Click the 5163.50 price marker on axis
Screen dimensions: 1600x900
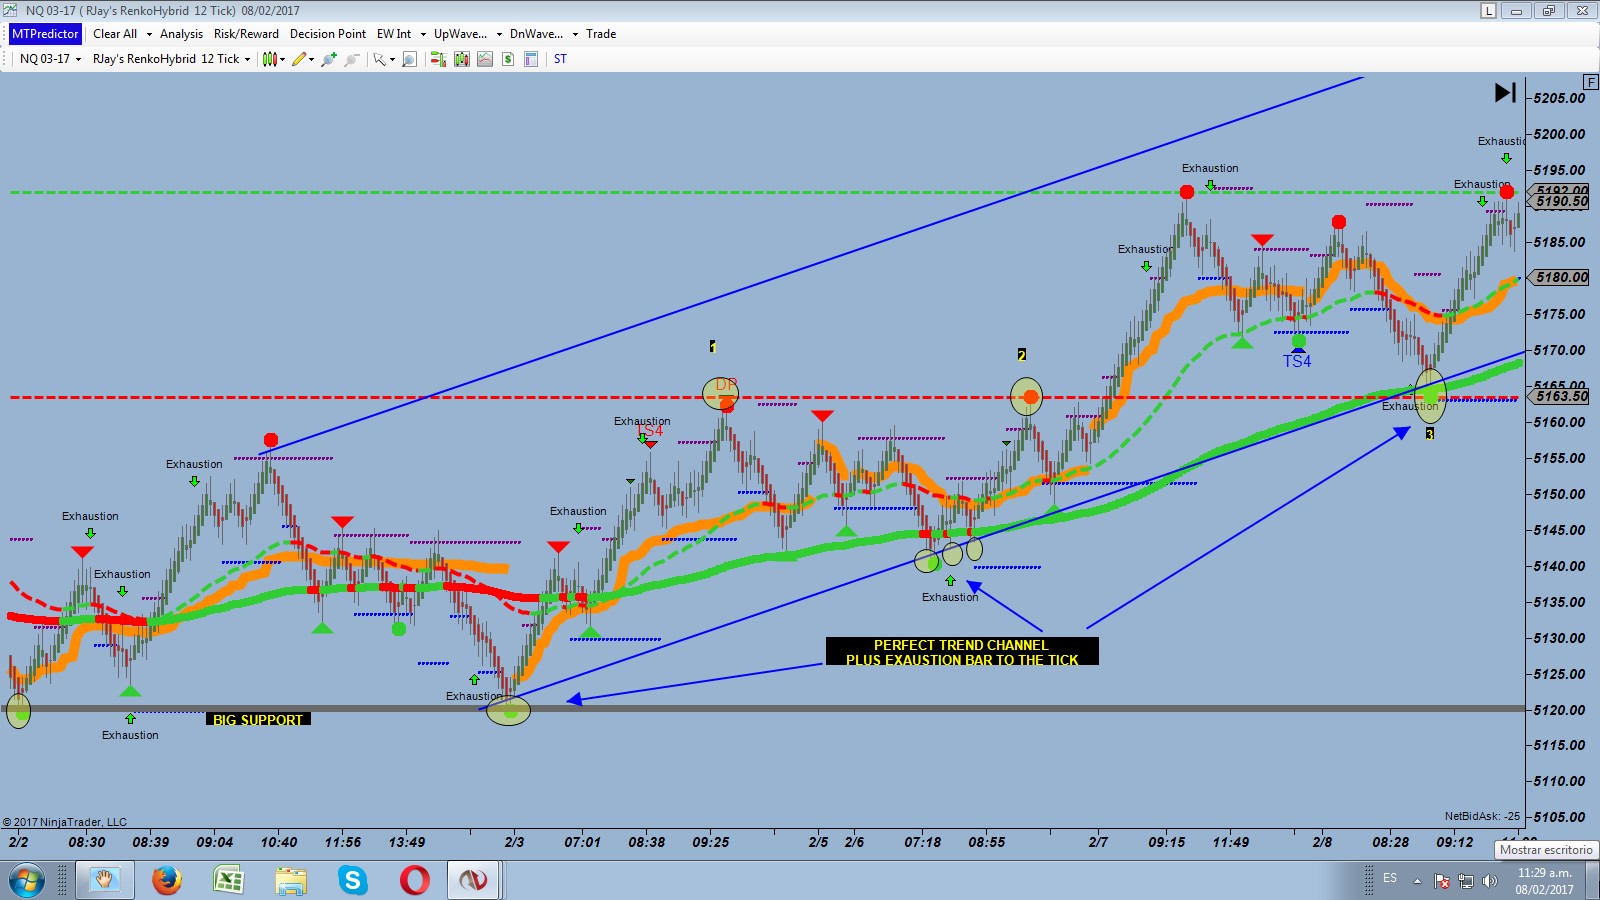pyautogui.click(x=1560, y=397)
